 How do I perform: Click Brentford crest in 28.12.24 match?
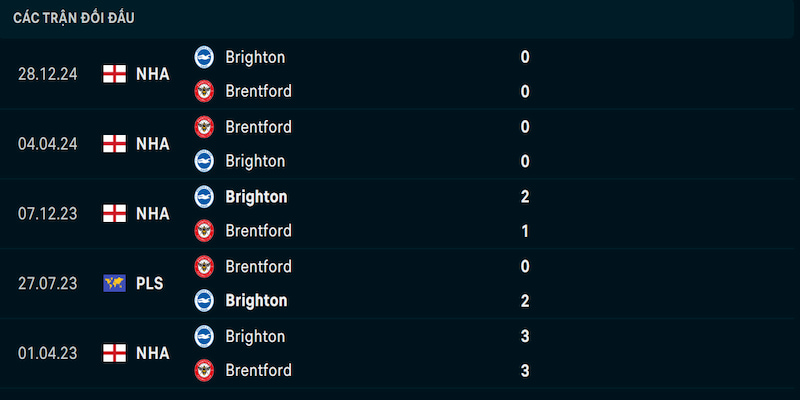(204, 91)
